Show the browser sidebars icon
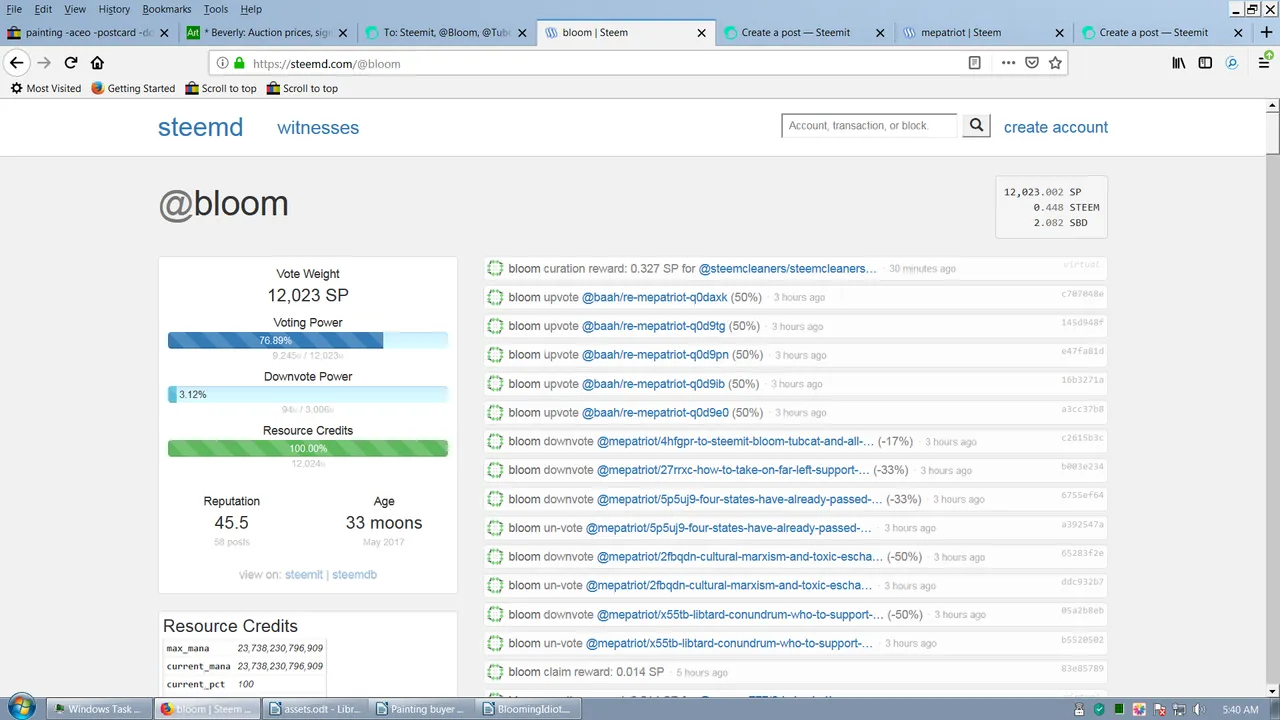 coord(1205,63)
